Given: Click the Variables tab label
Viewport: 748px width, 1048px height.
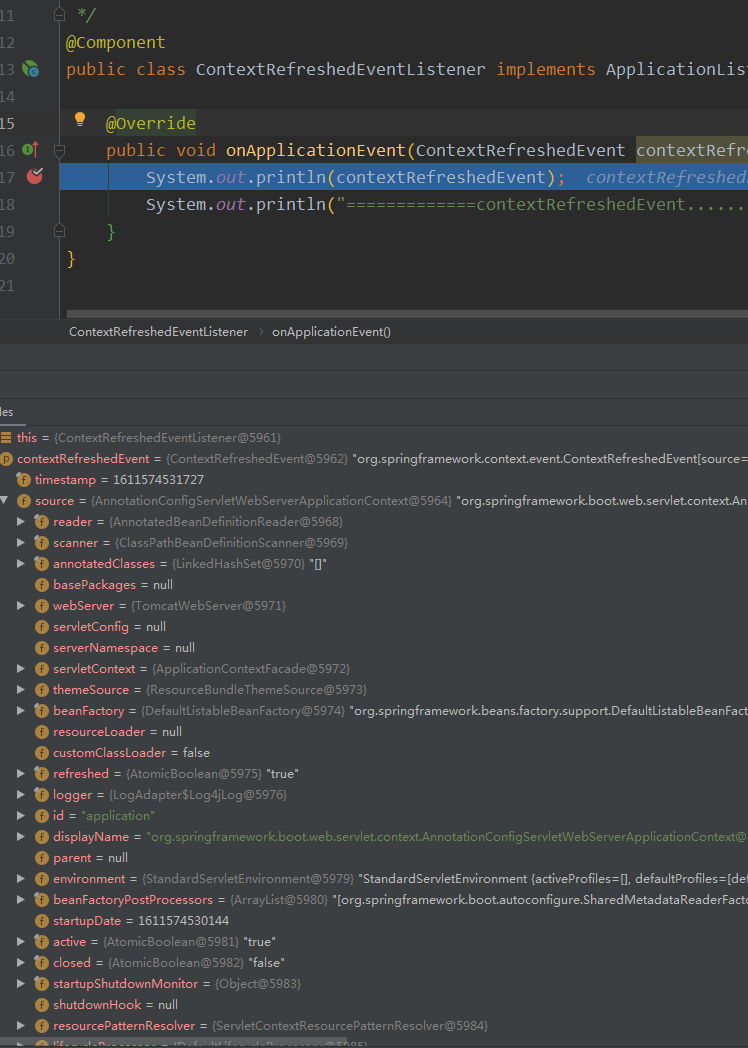Looking at the screenshot, I should 7,412.
